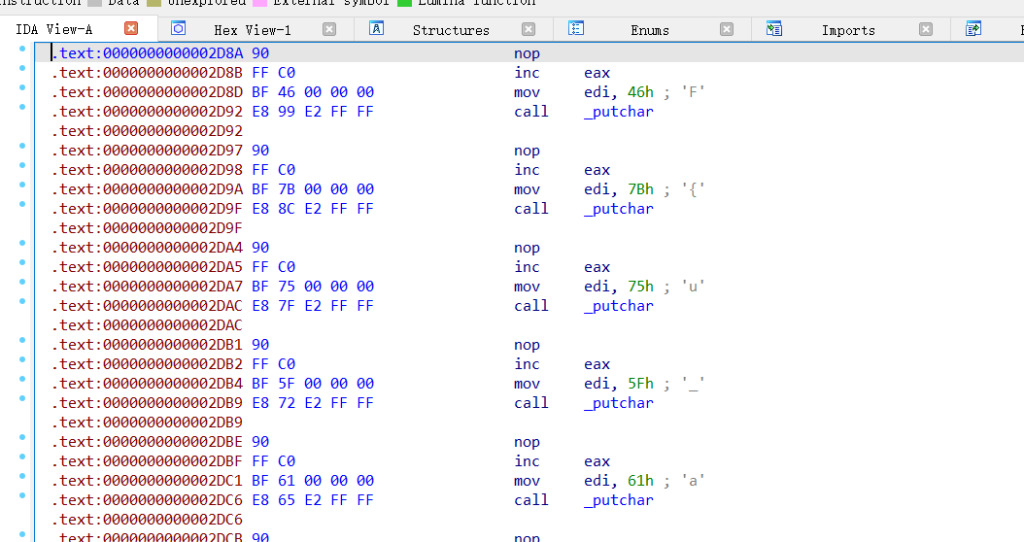The image size is (1024, 542).
Task: Click the breakpoint dot beside address 2D9A
Action: click(x=23, y=189)
